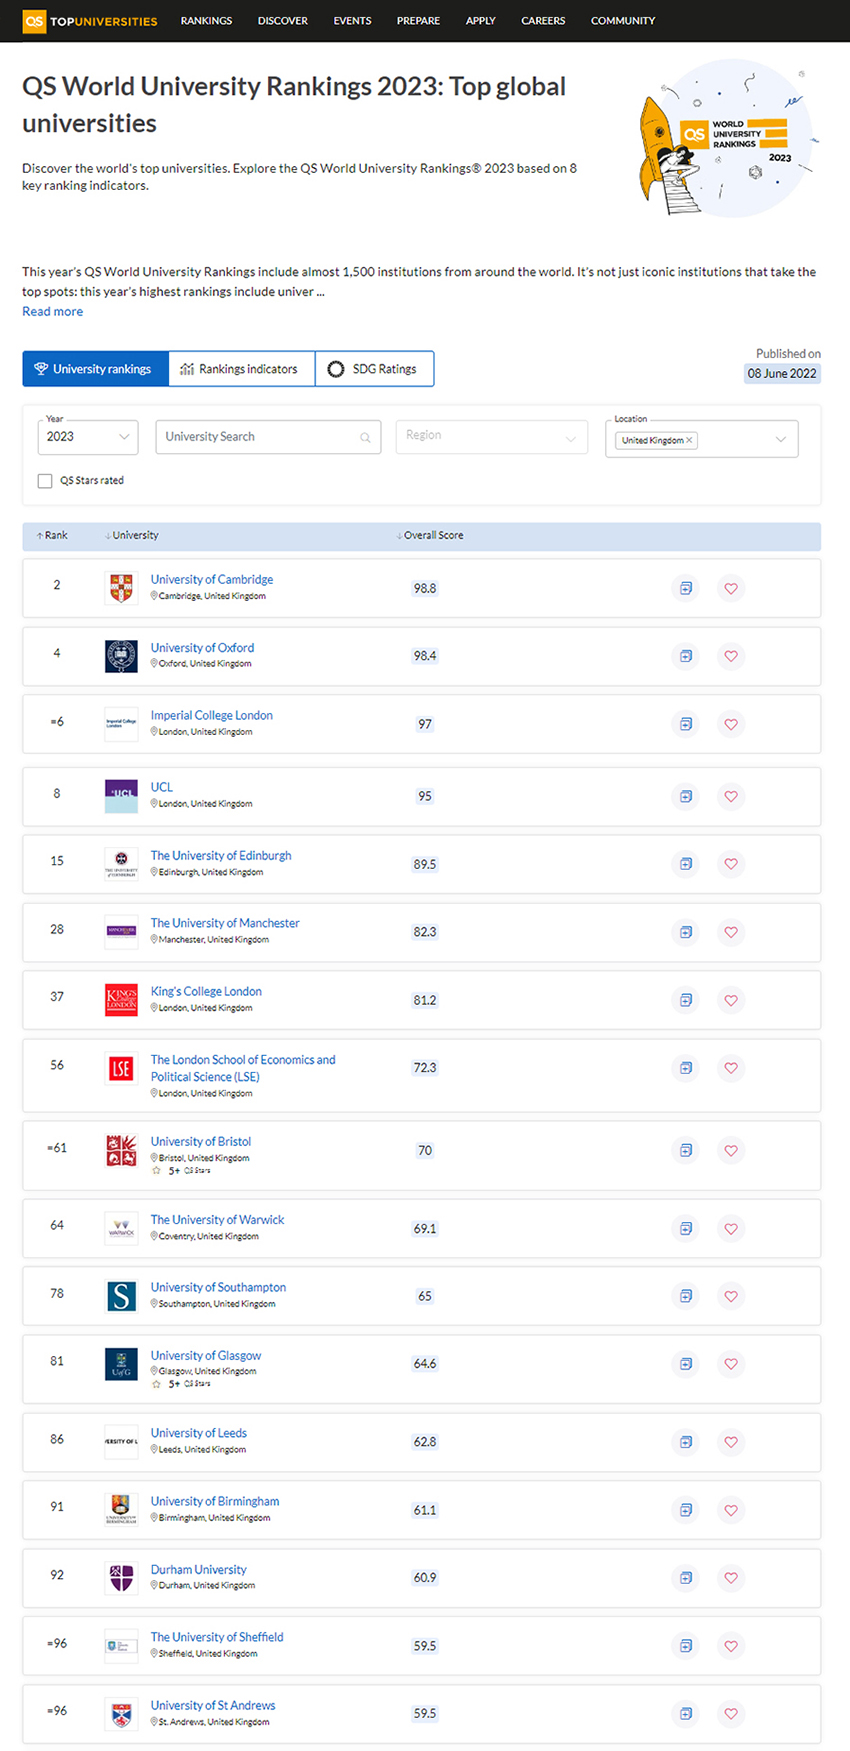The width and height of the screenshot is (850, 1751).
Task: Open the APPLY menu
Action: tap(481, 21)
